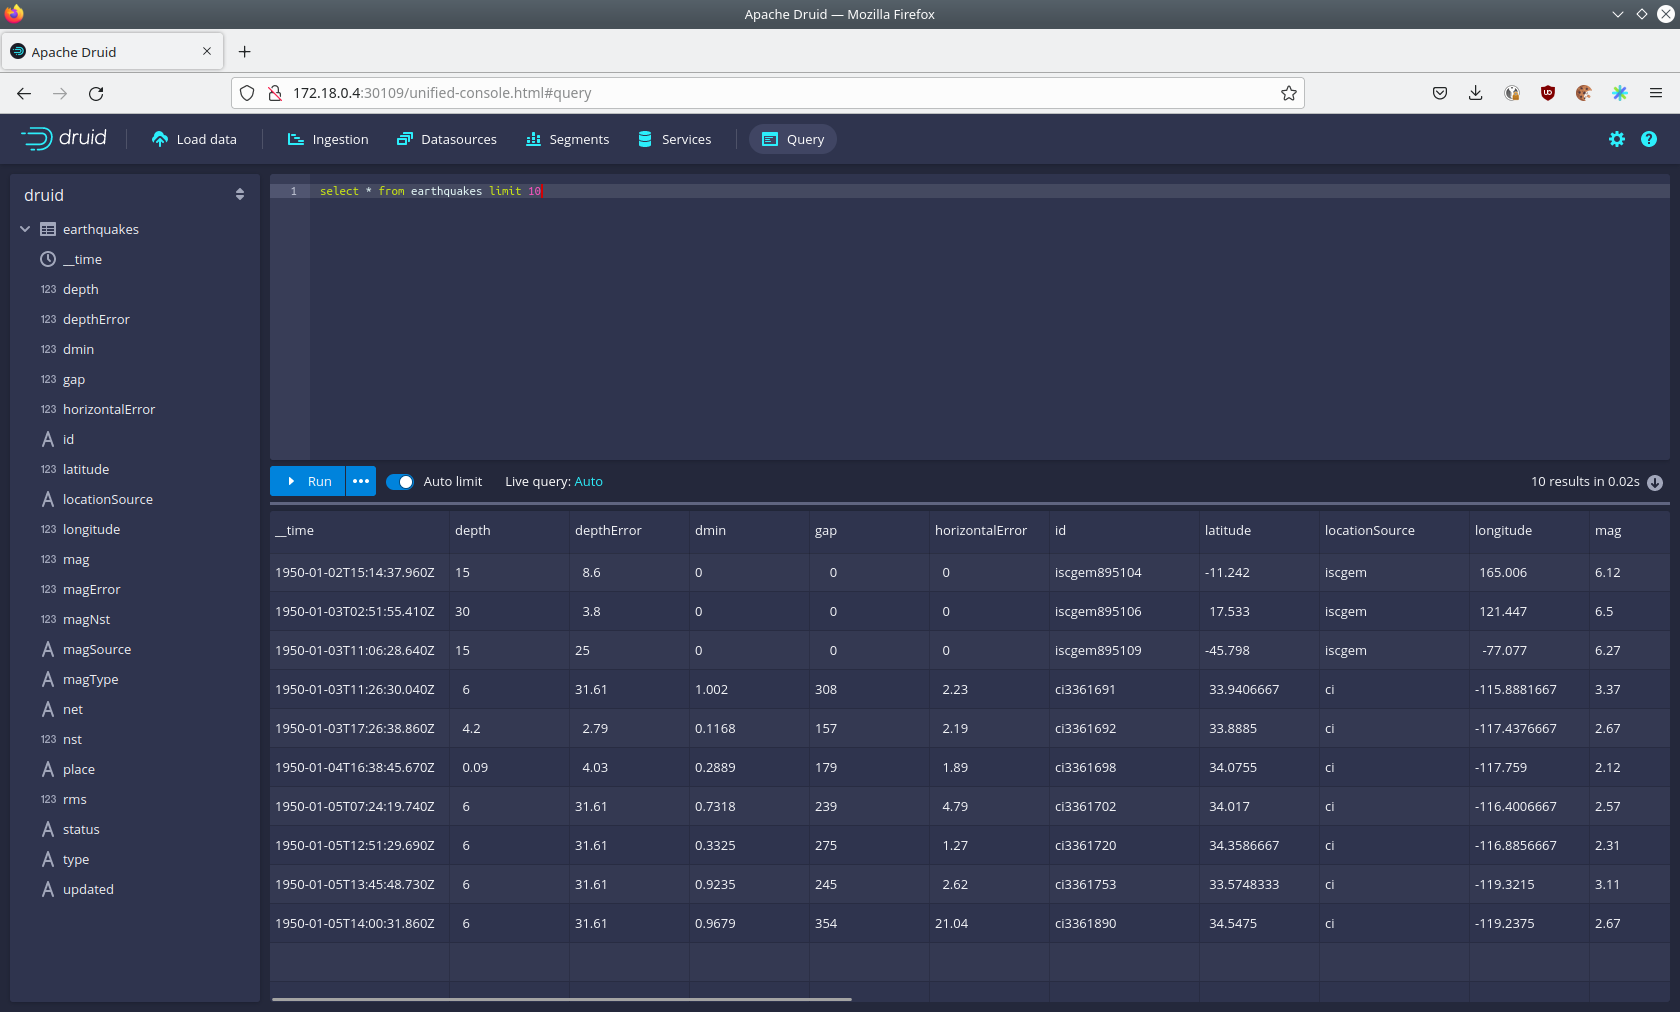This screenshot has height=1012, width=1680.
Task: Collapse the earthquakes datasource tree
Action: [x=25, y=229]
